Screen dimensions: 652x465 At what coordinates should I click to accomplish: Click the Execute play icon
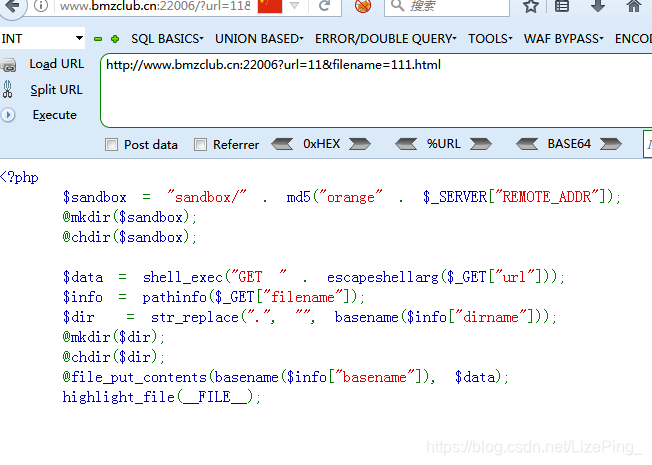(x=8, y=115)
